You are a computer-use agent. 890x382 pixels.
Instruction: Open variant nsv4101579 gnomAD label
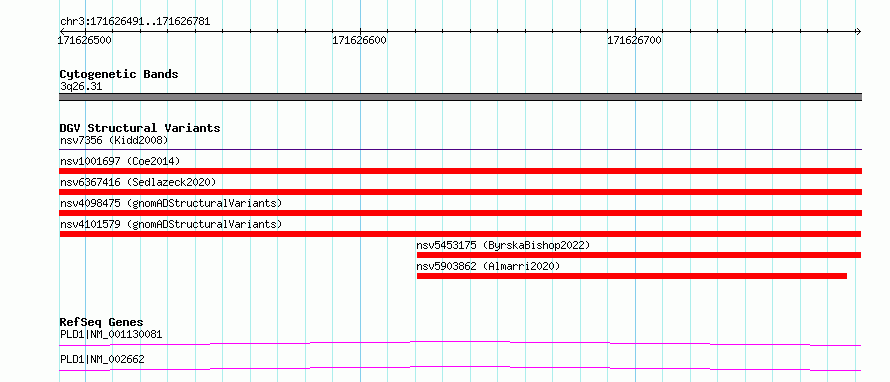[171, 224]
